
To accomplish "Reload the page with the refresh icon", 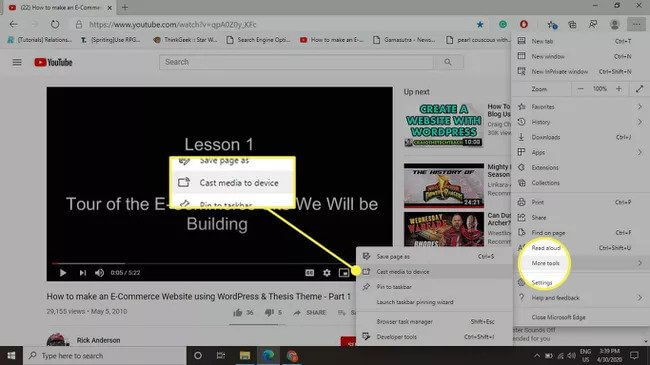I will (x=55, y=24).
